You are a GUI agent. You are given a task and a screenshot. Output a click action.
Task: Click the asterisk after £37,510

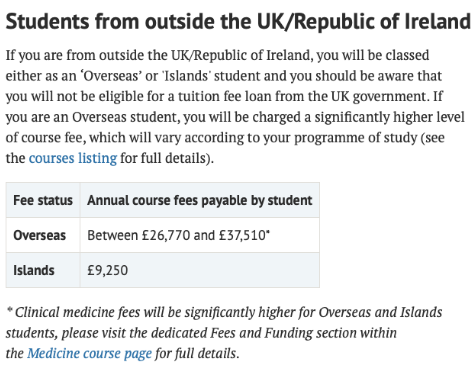pos(268,232)
